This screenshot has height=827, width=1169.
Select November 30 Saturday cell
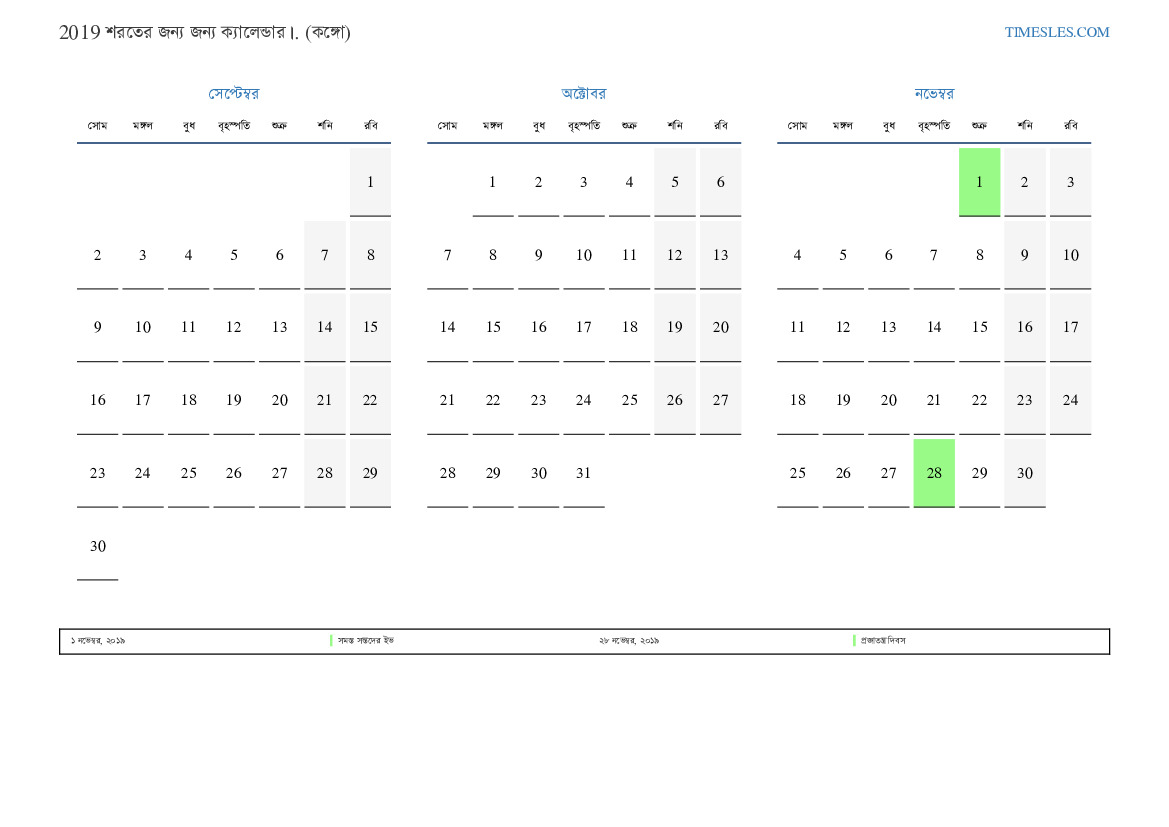coord(1024,473)
